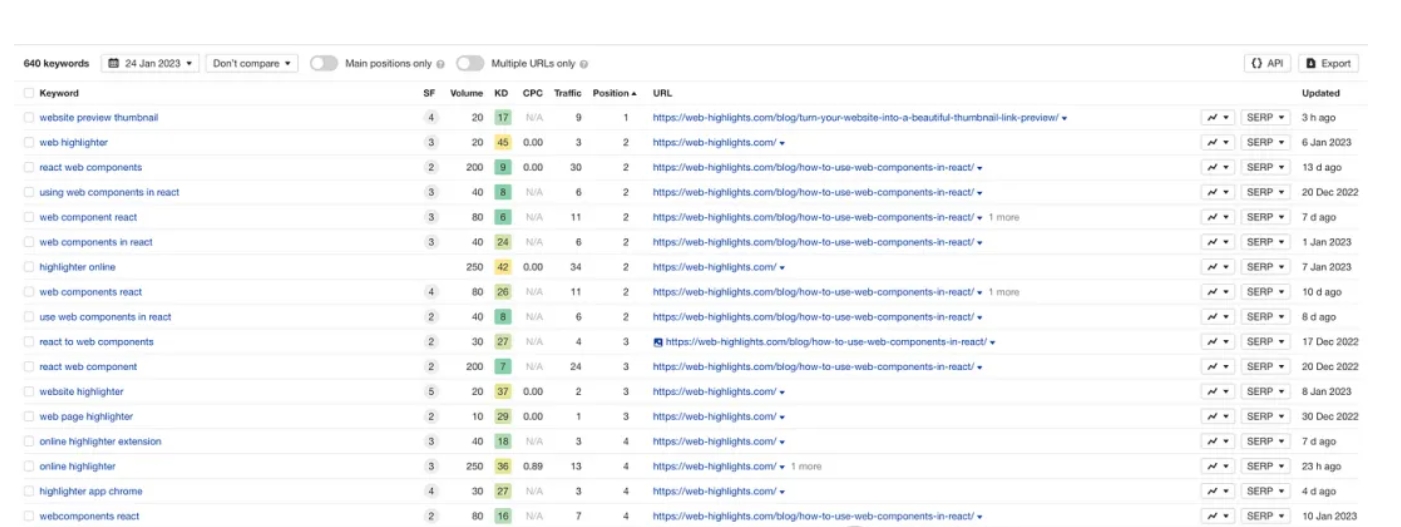The width and height of the screenshot is (1401, 527).
Task: Click KD 45 badge in web highlighter row
Action: pos(503,142)
